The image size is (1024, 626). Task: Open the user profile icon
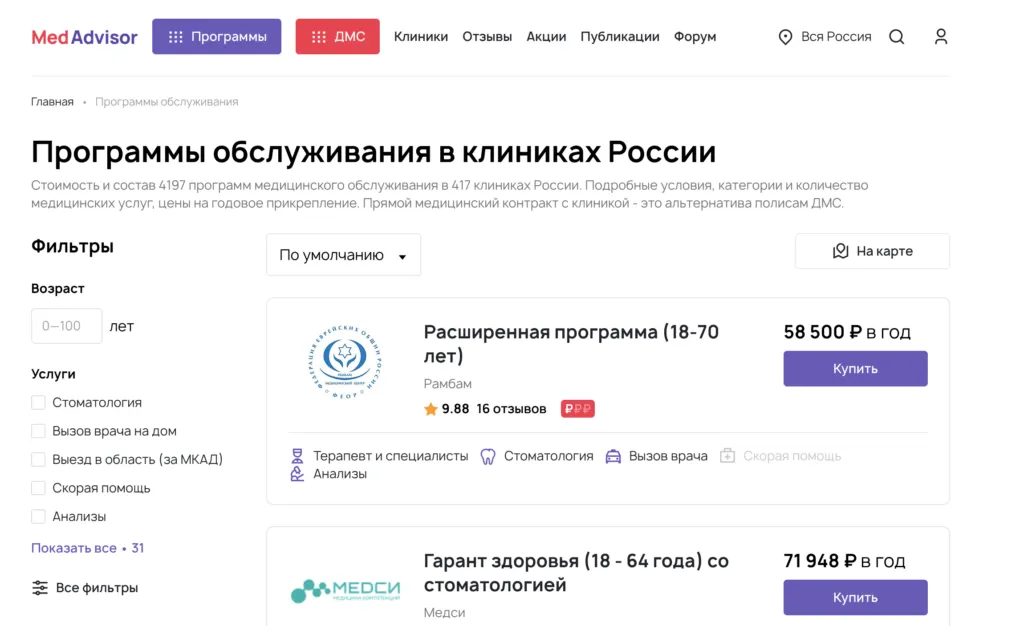point(940,37)
